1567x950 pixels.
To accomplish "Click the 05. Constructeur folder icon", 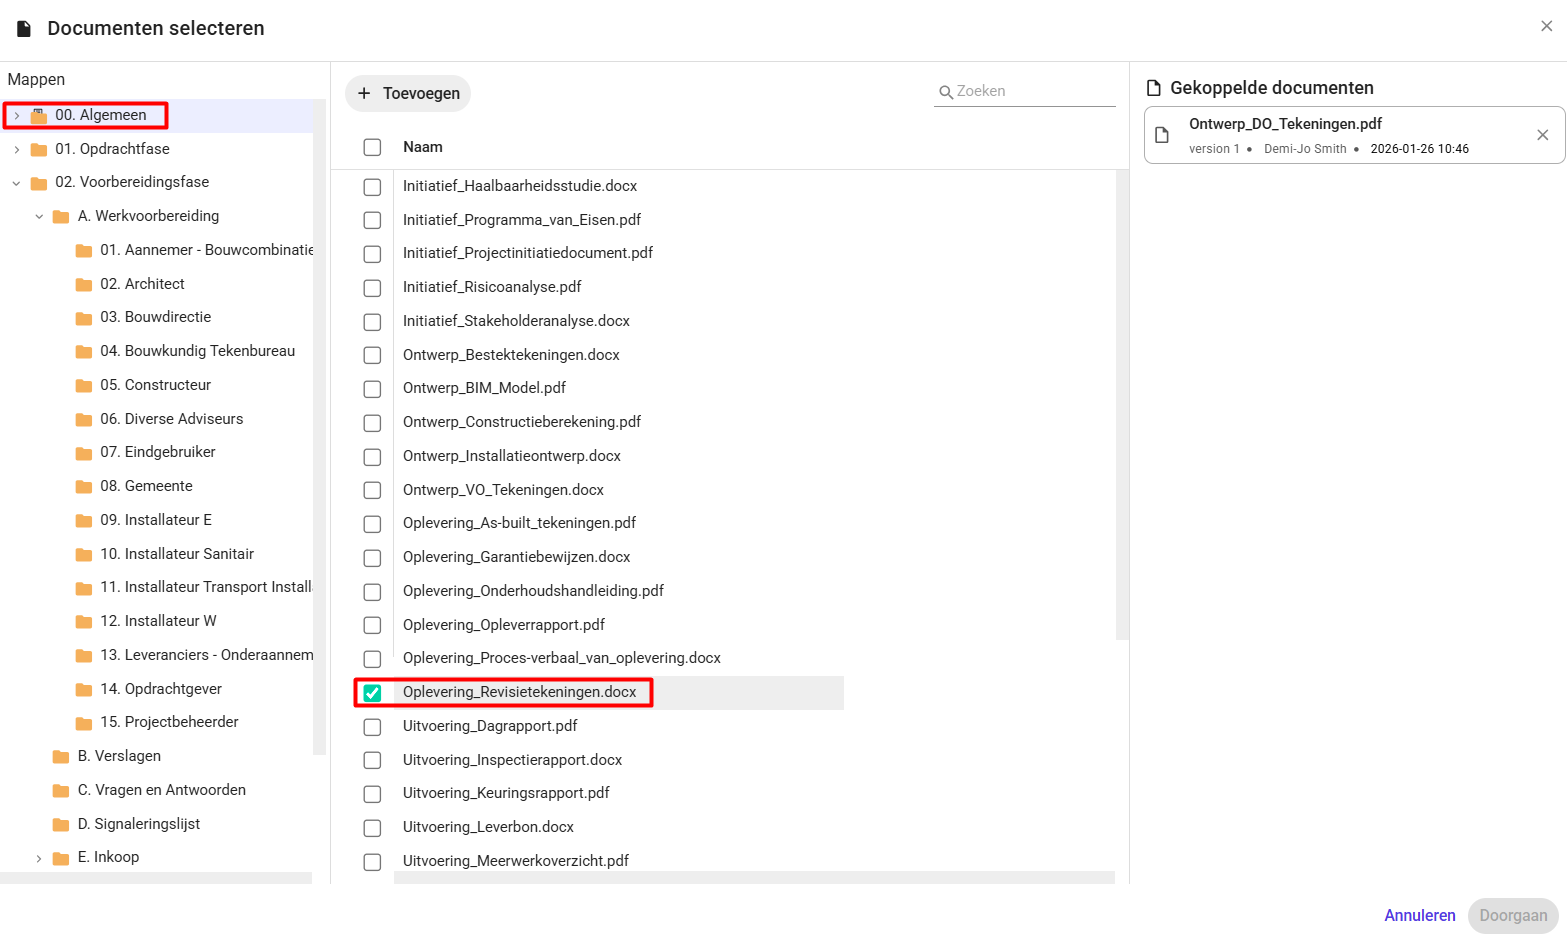I will [84, 386].
